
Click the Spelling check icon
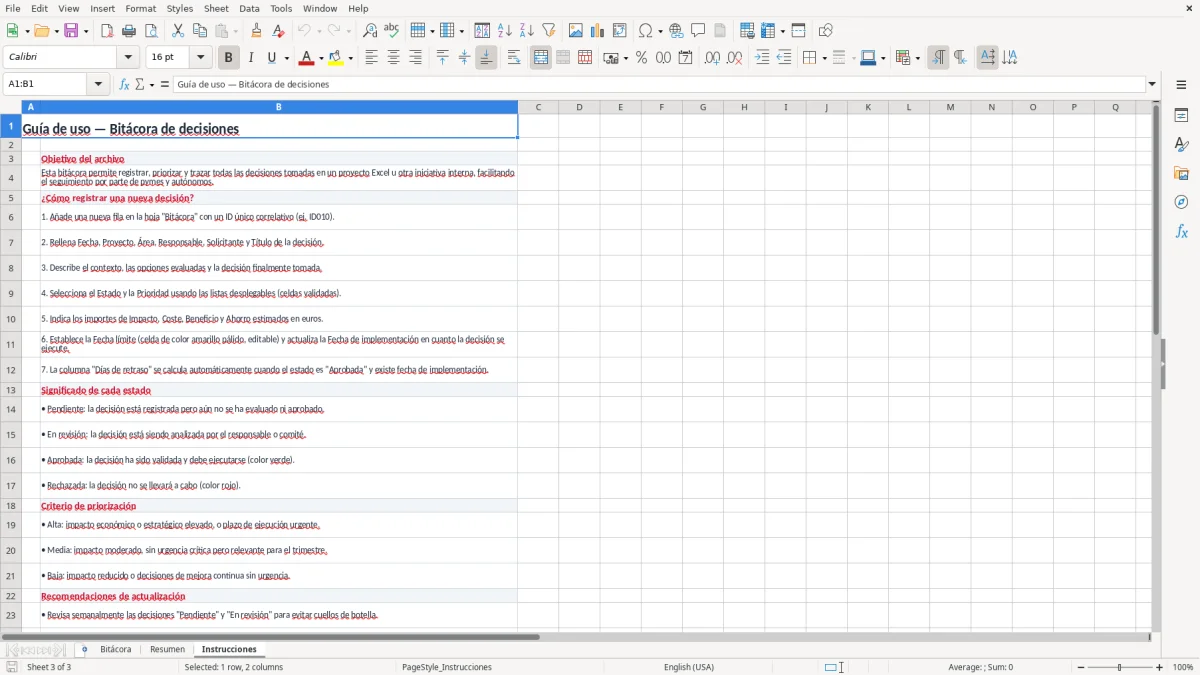point(392,31)
